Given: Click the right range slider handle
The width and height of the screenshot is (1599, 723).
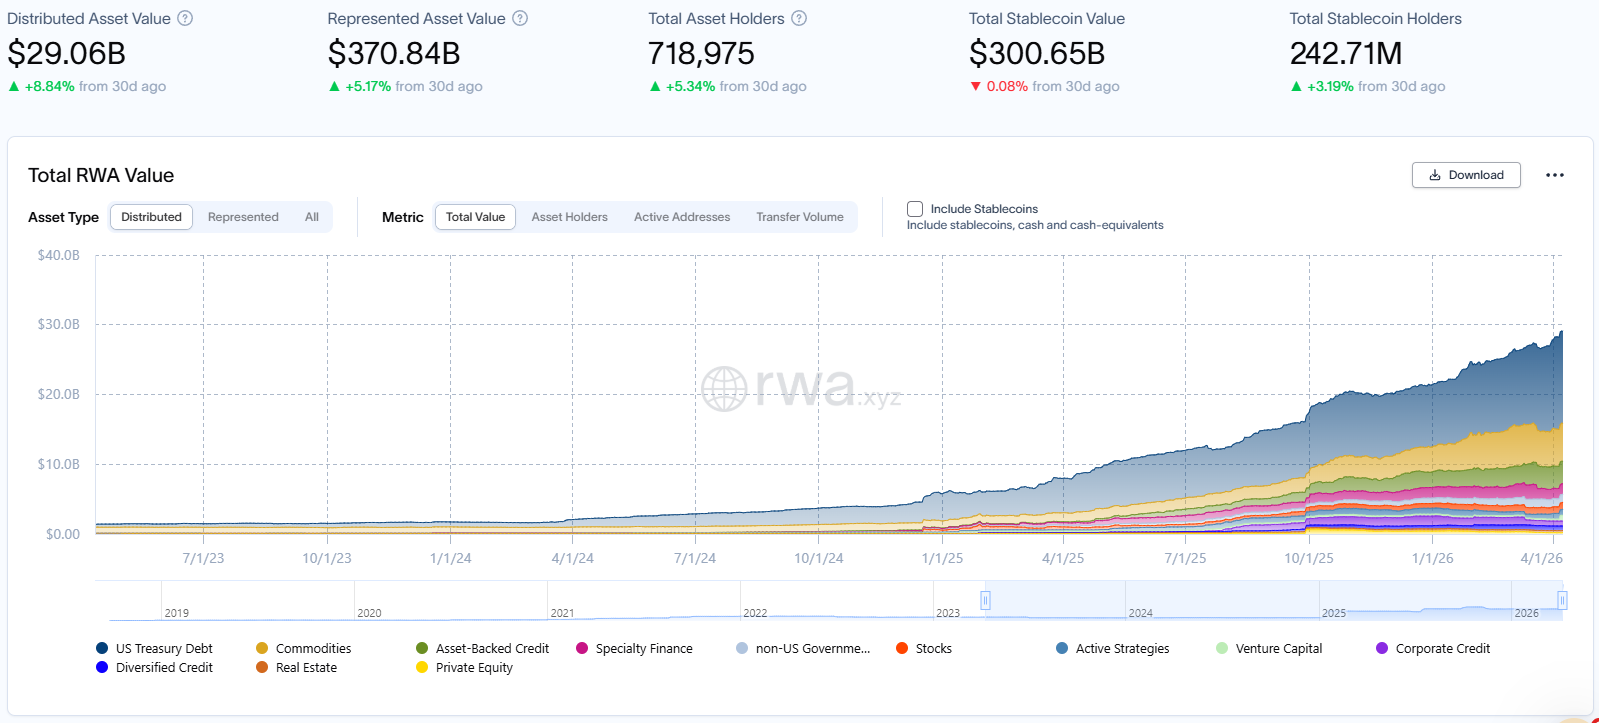Looking at the screenshot, I should (1562, 600).
